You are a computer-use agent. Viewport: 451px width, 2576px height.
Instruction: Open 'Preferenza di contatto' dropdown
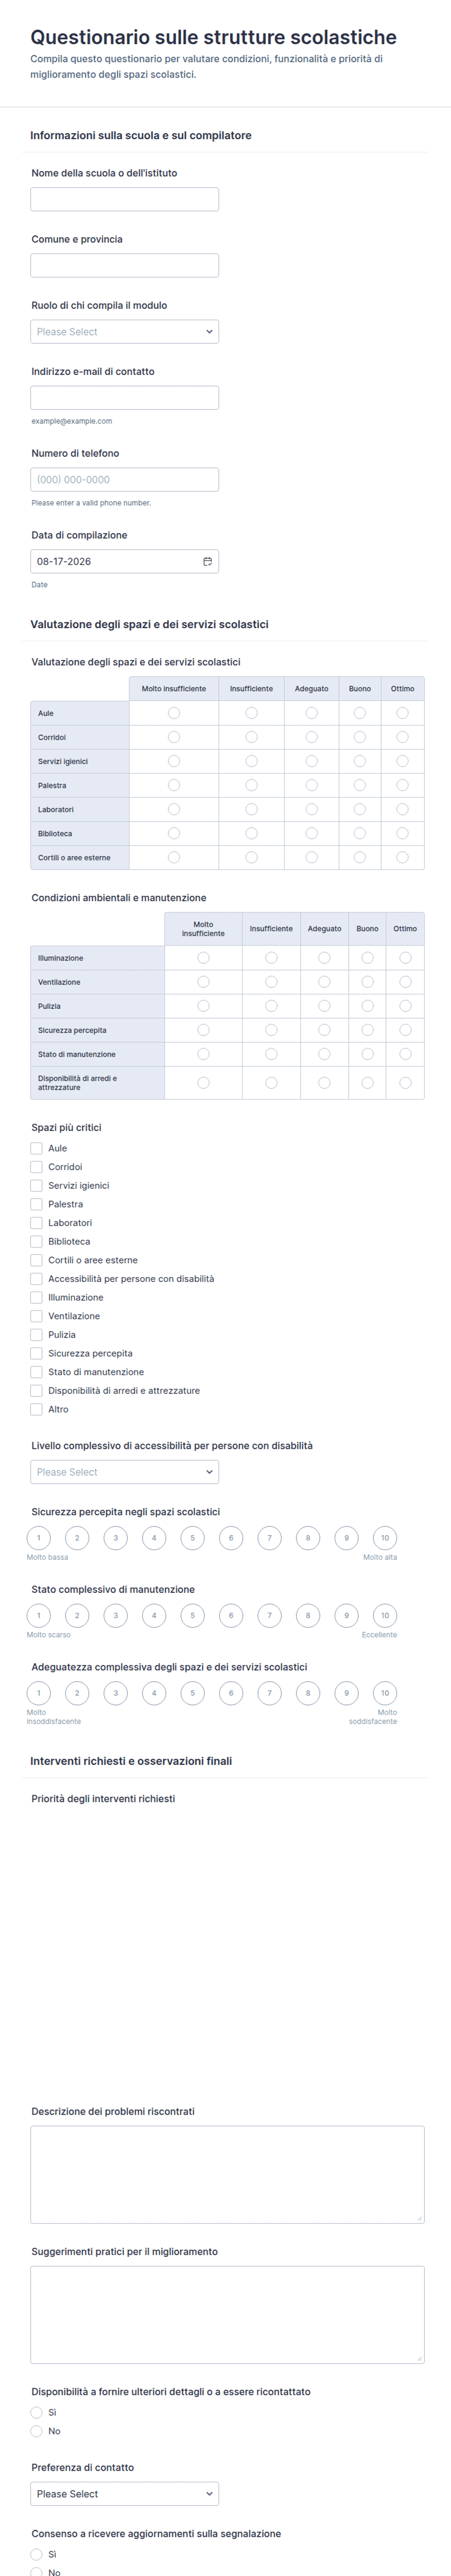tap(124, 2493)
